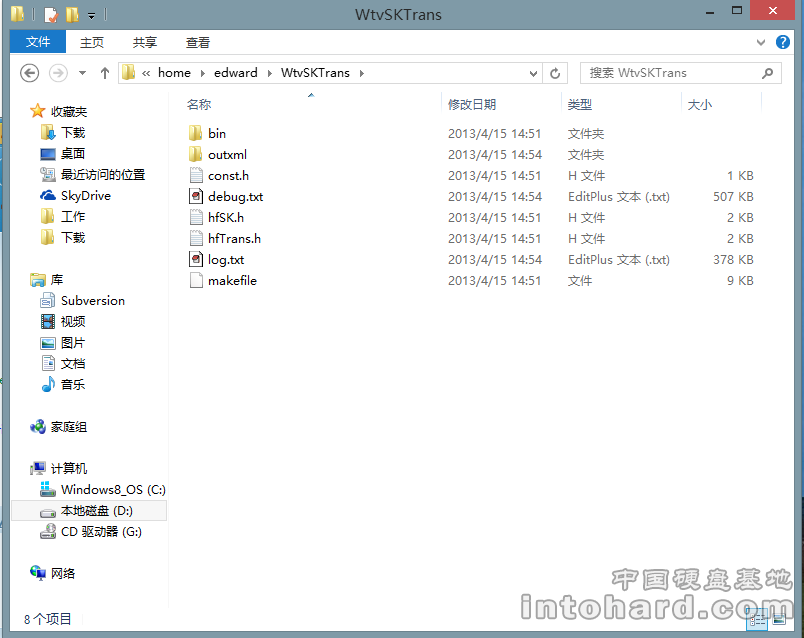Select the log.txt EditPlus file icon
The image size is (804, 638).
(x=196, y=260)
